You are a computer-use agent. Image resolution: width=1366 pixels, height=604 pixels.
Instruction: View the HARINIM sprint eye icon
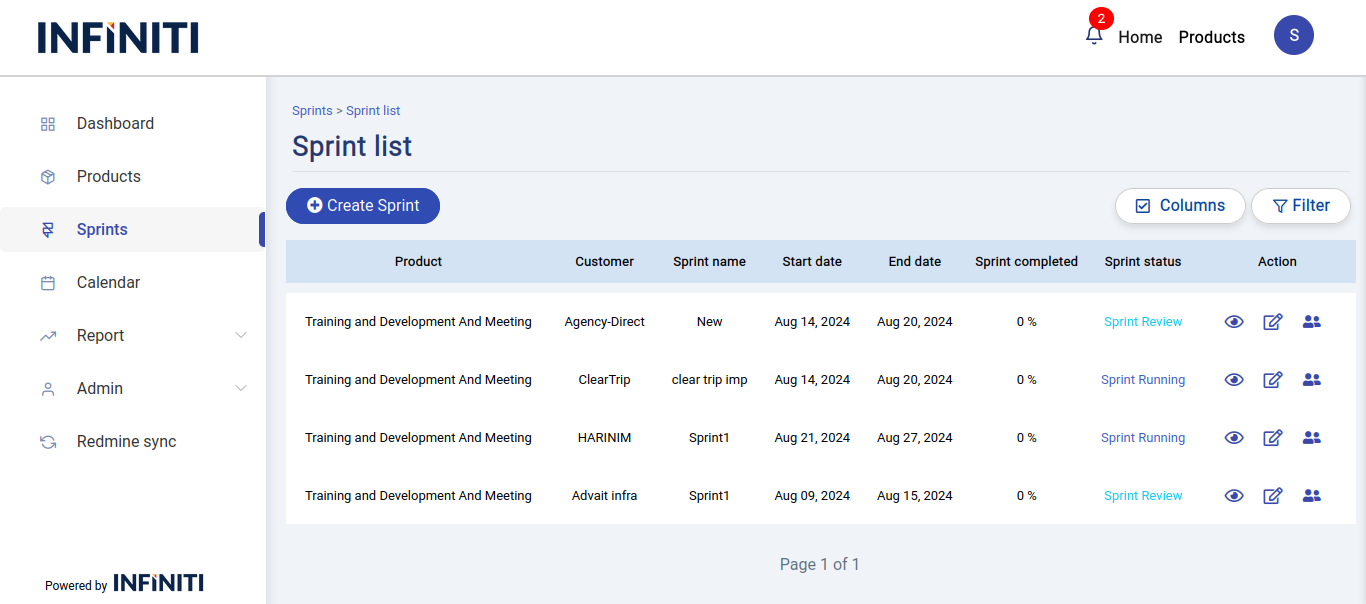tap(1234, 438)
